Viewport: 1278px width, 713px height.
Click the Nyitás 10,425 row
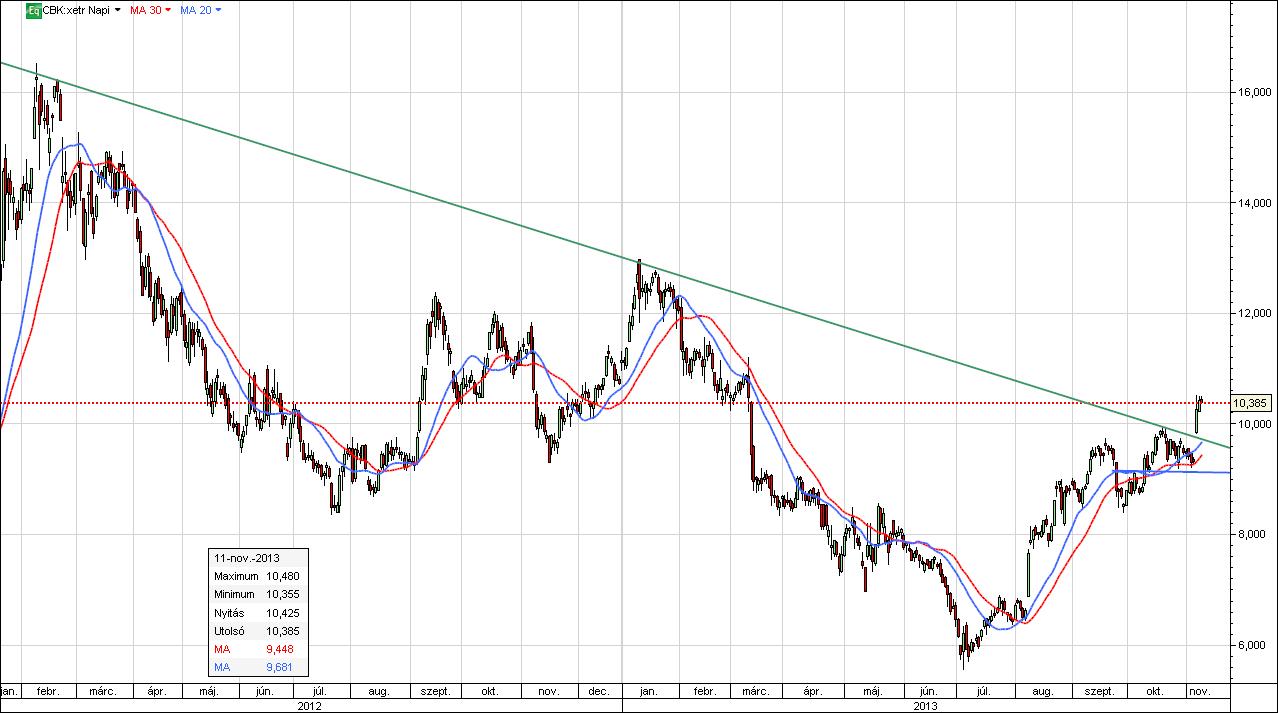(x=257, y=613)
